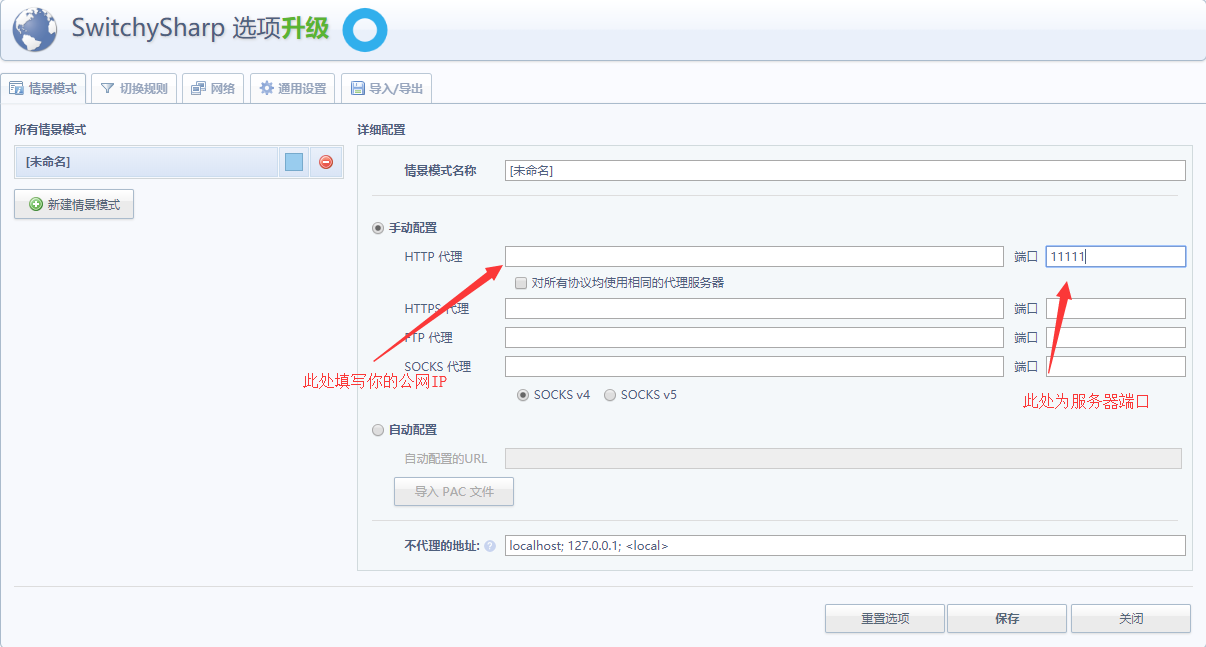Choose SOCKS v4 option
This screenshot has width=1206, height=647.
click(x=523, y=395)
